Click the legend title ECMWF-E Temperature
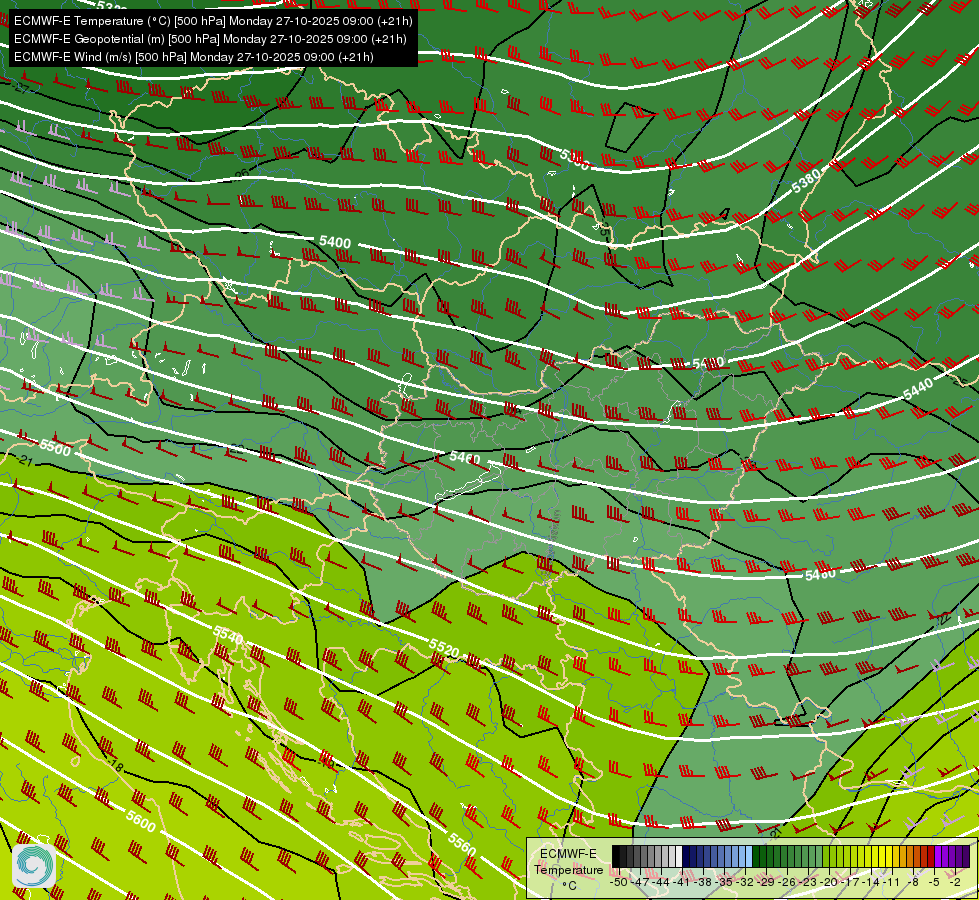This screenshot has width=979, height=900. coord(568,862)
